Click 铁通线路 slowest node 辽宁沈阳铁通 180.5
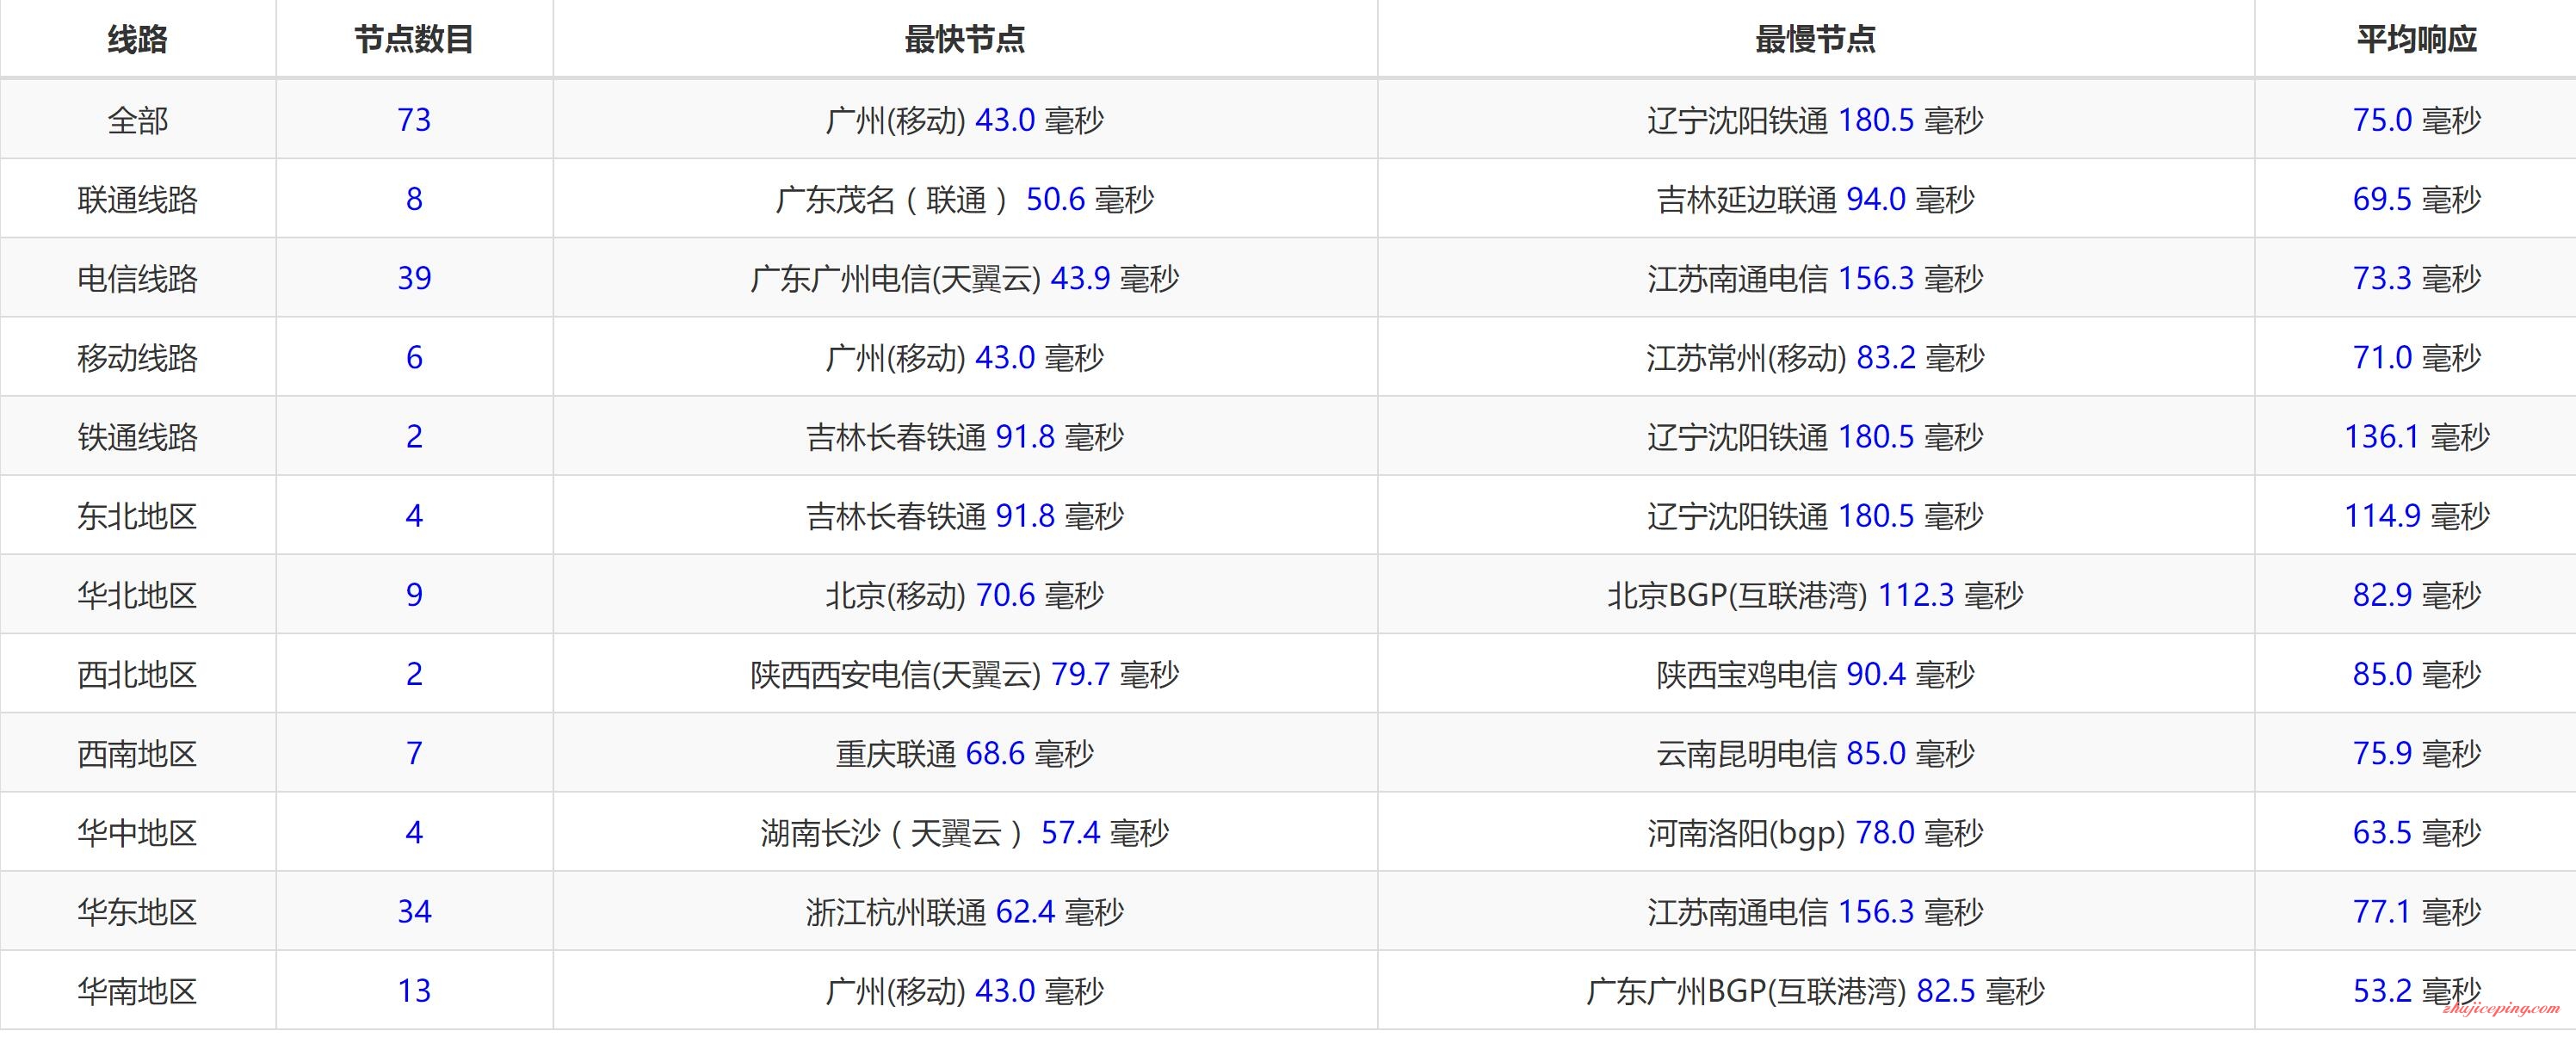2576x1037 pixels. click(x=1816, y=436)
